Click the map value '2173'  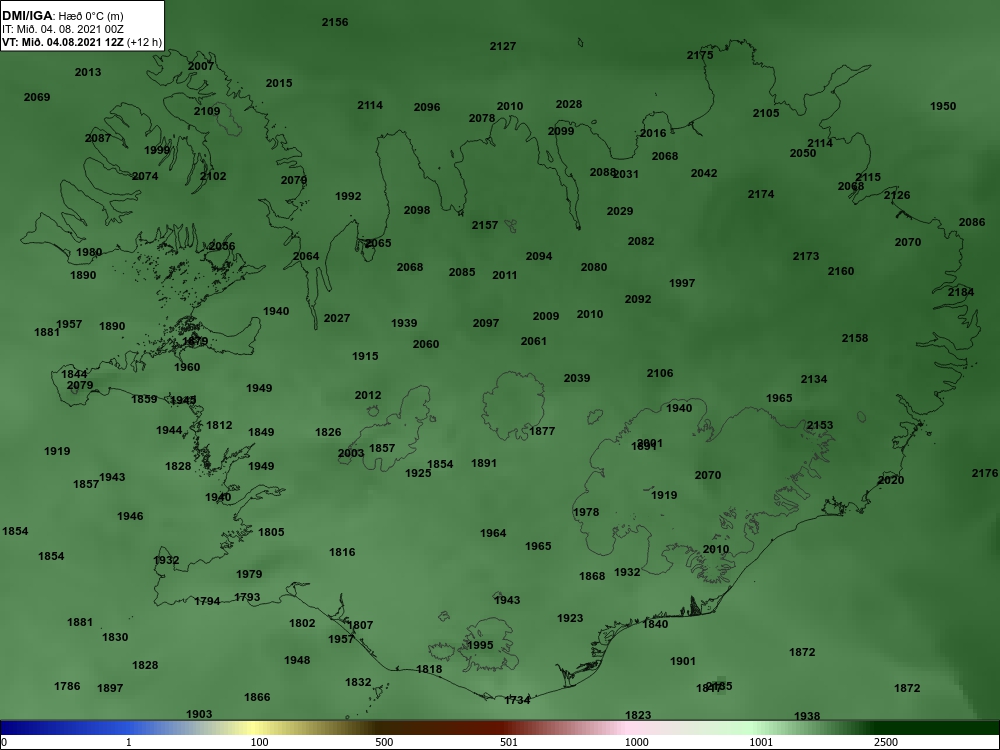(x=805, y=256)
